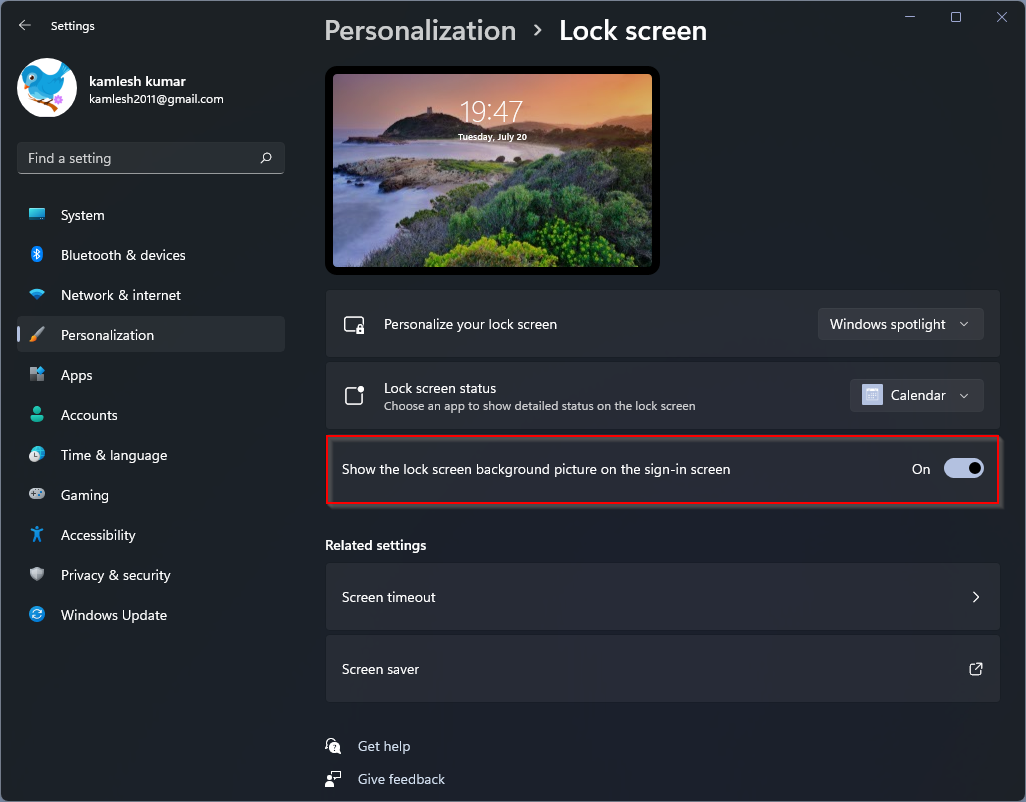The width and height of the screenshot is (1026, 802).
Task: Open Accessibility settings
Action: tap(151, 535)
